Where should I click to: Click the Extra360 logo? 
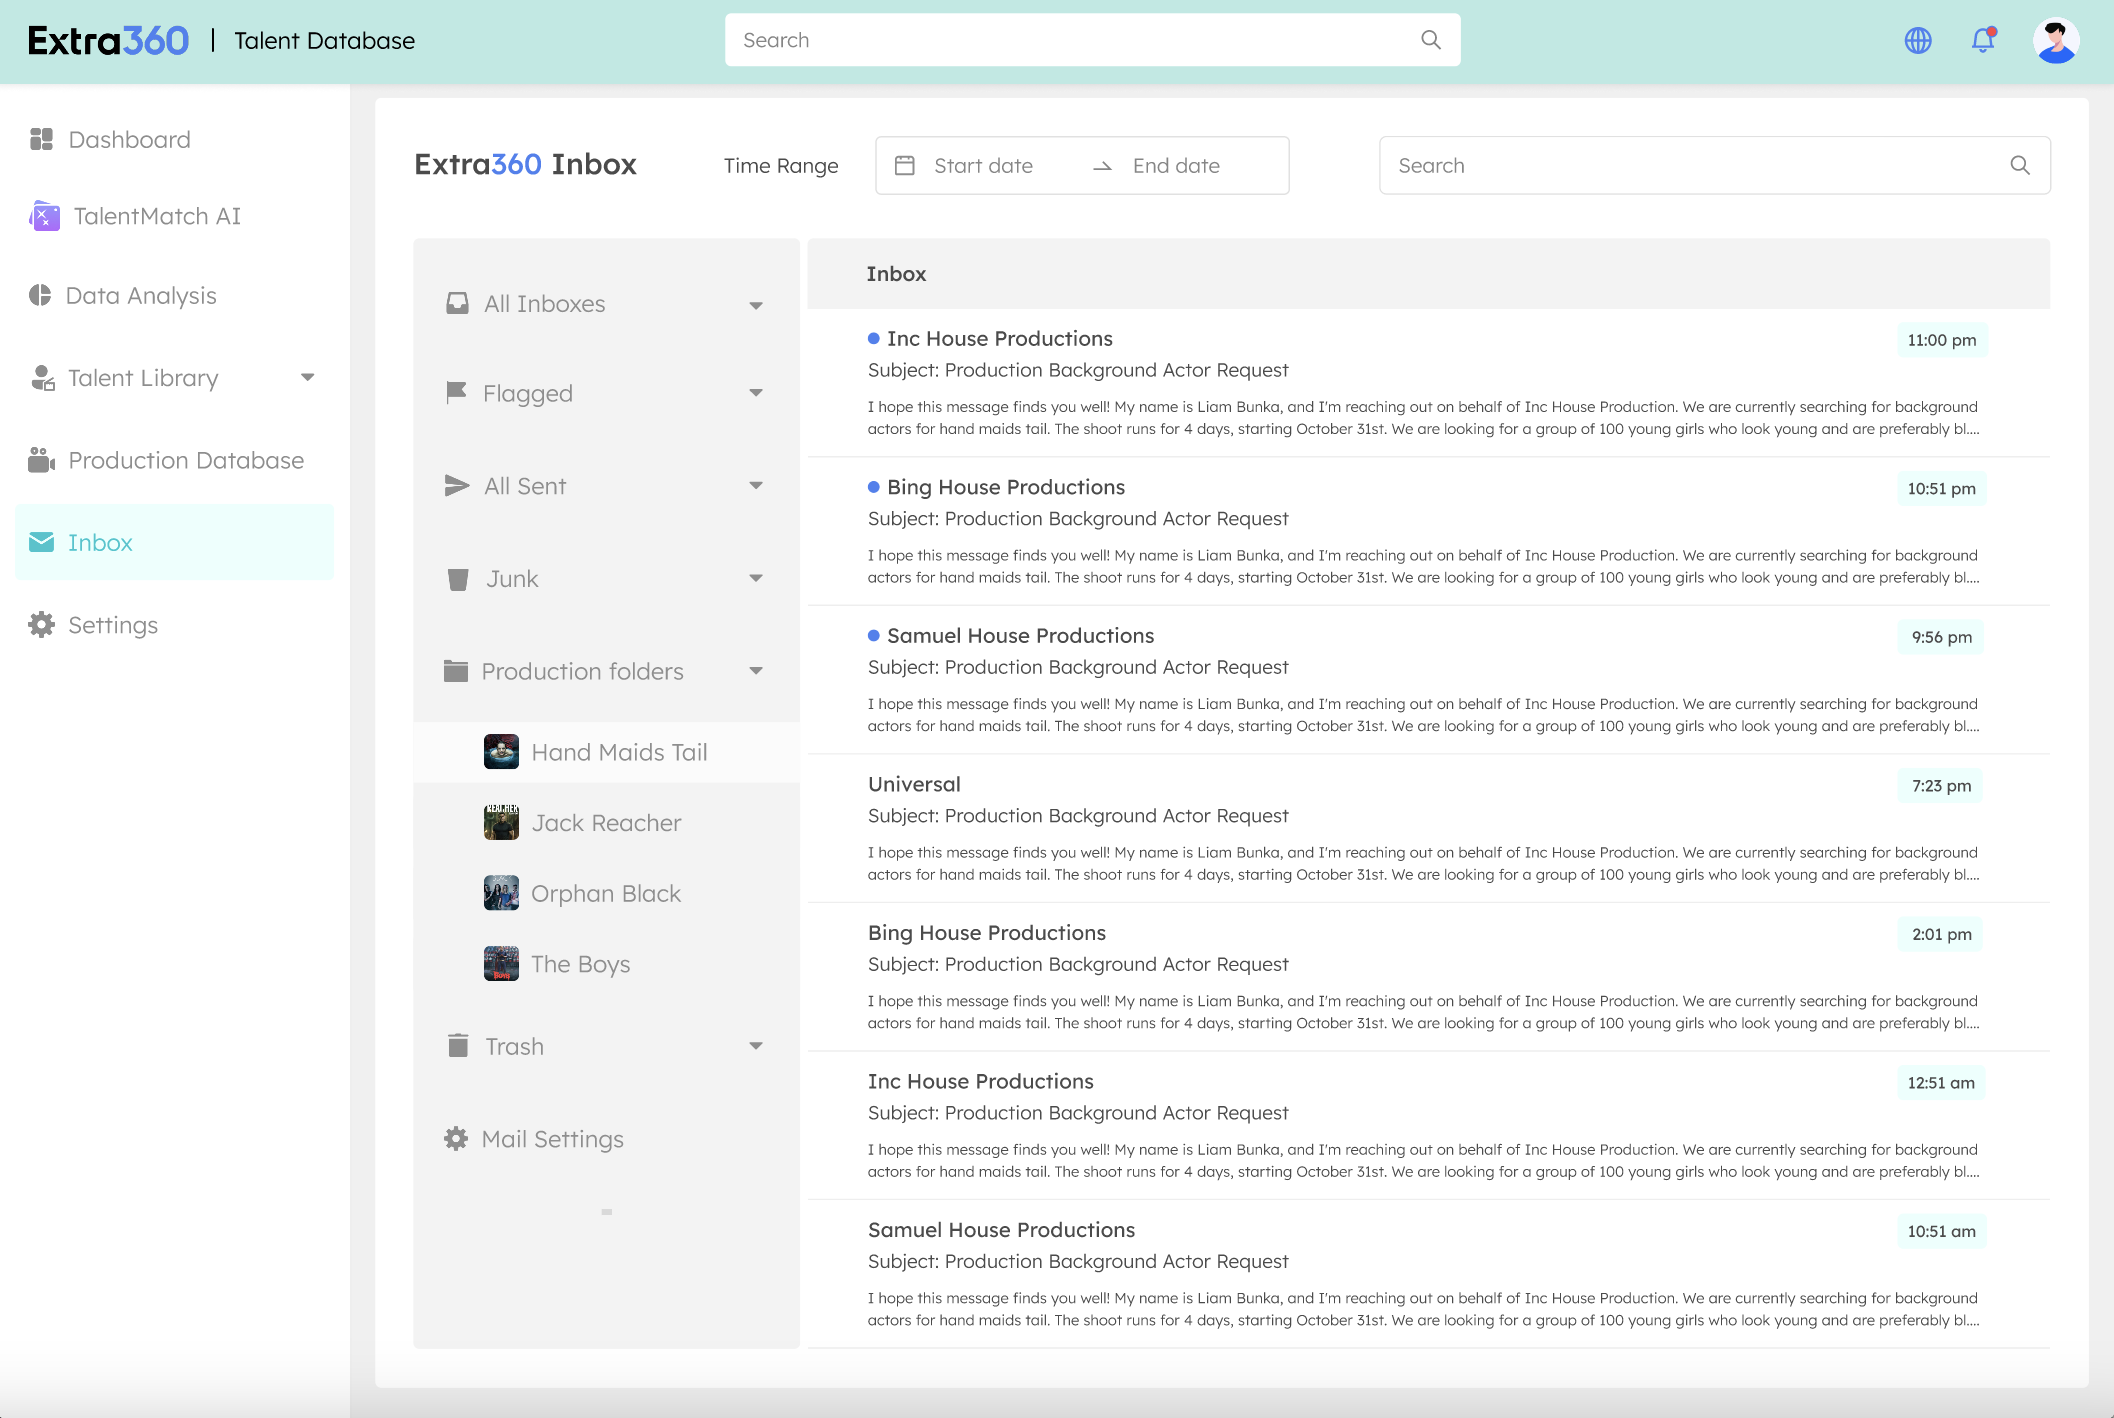[108, 40]
